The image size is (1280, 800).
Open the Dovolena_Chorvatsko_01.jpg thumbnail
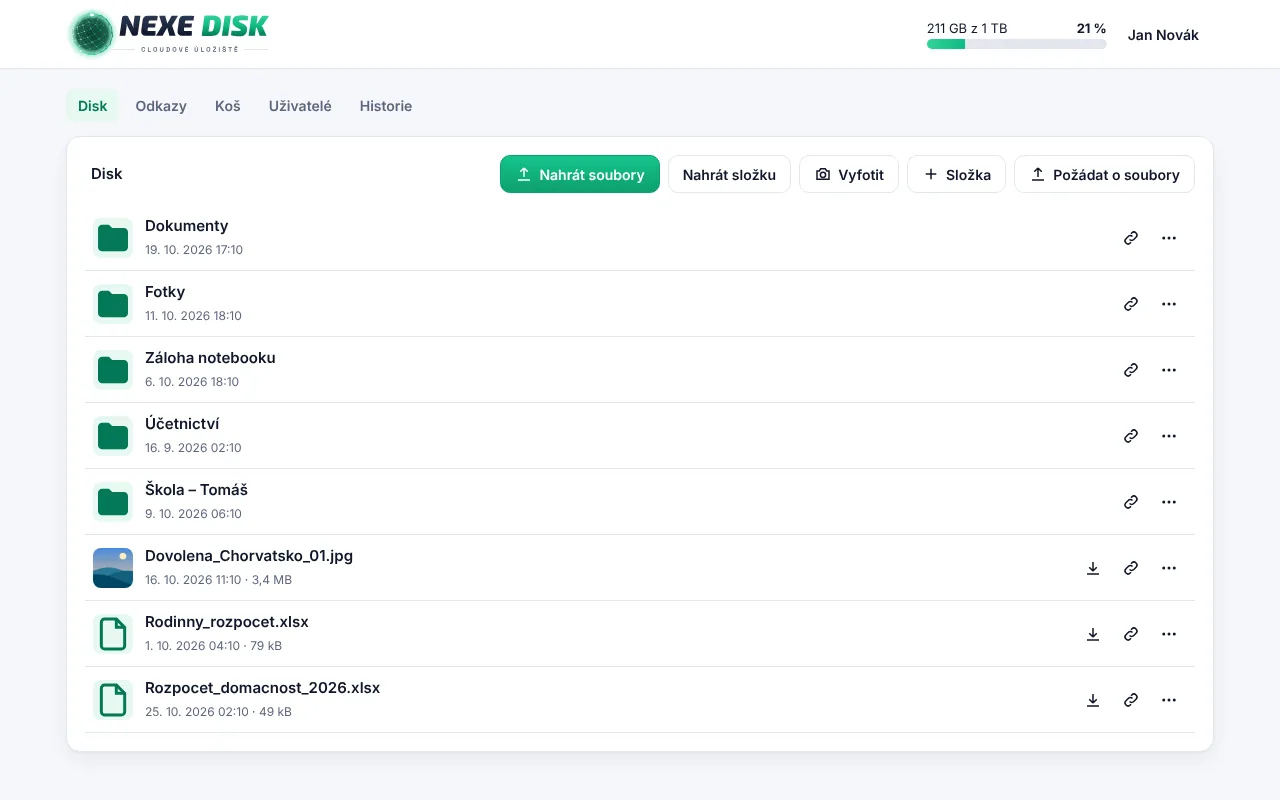[113, 568]
